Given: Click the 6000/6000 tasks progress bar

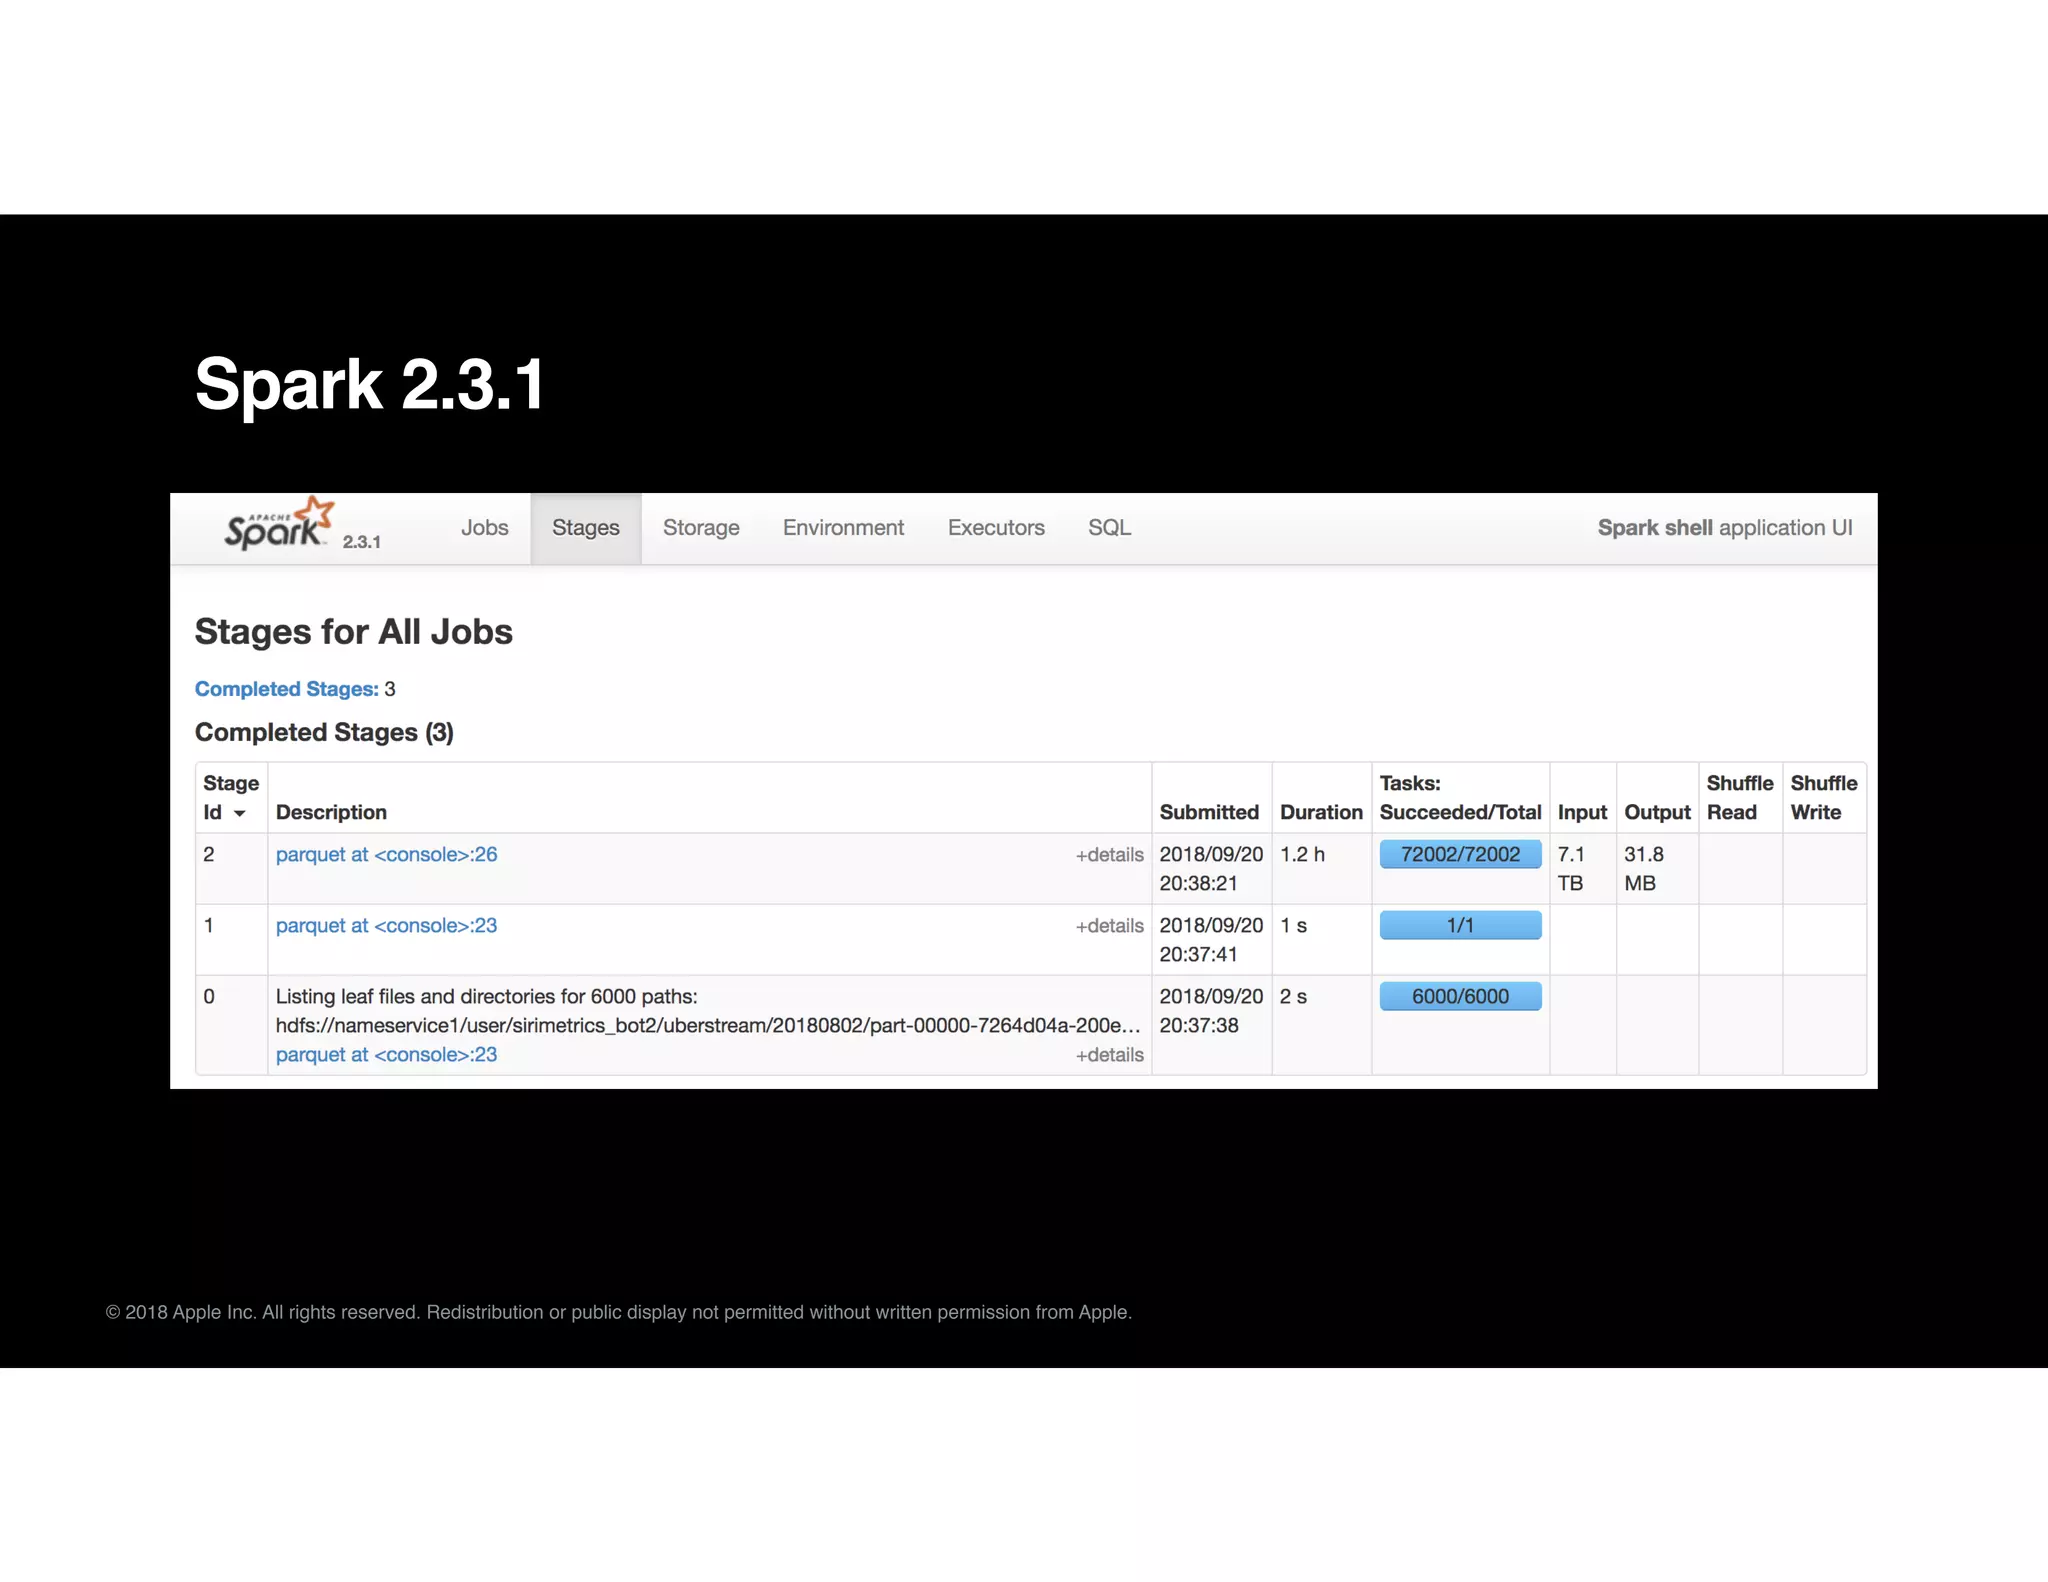Looking at the screenshot, I should point(1459,997).
